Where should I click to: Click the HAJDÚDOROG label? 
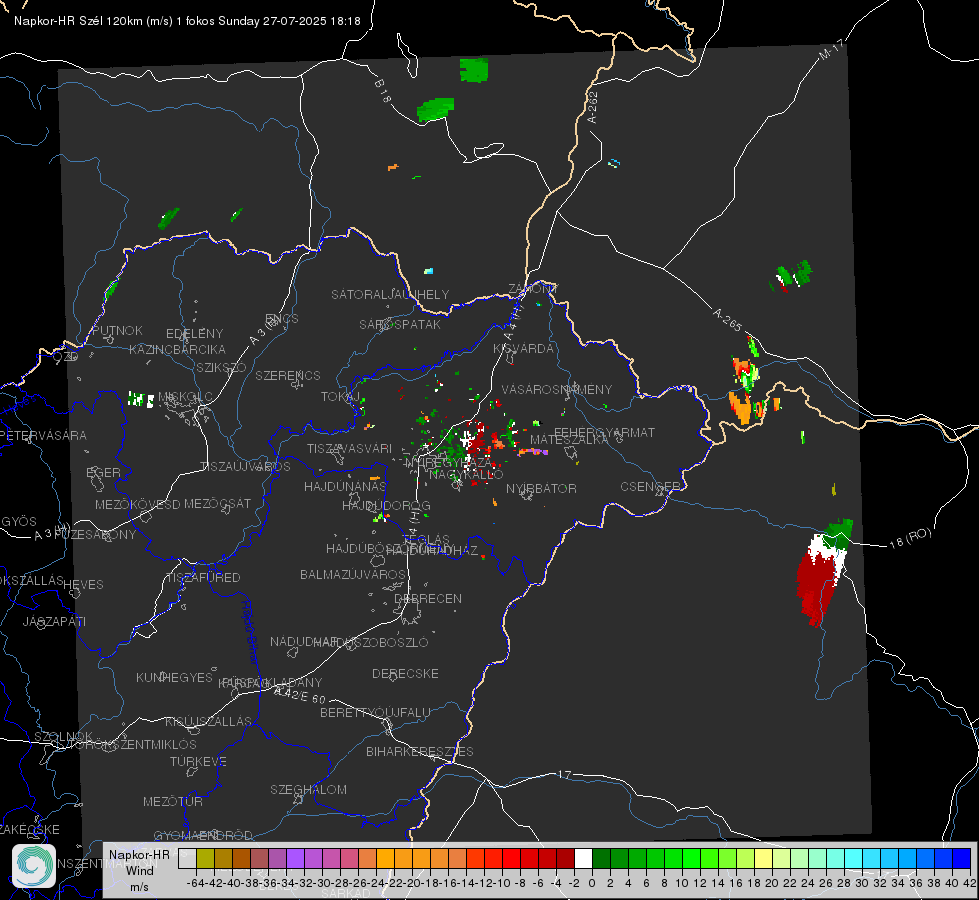386,505
